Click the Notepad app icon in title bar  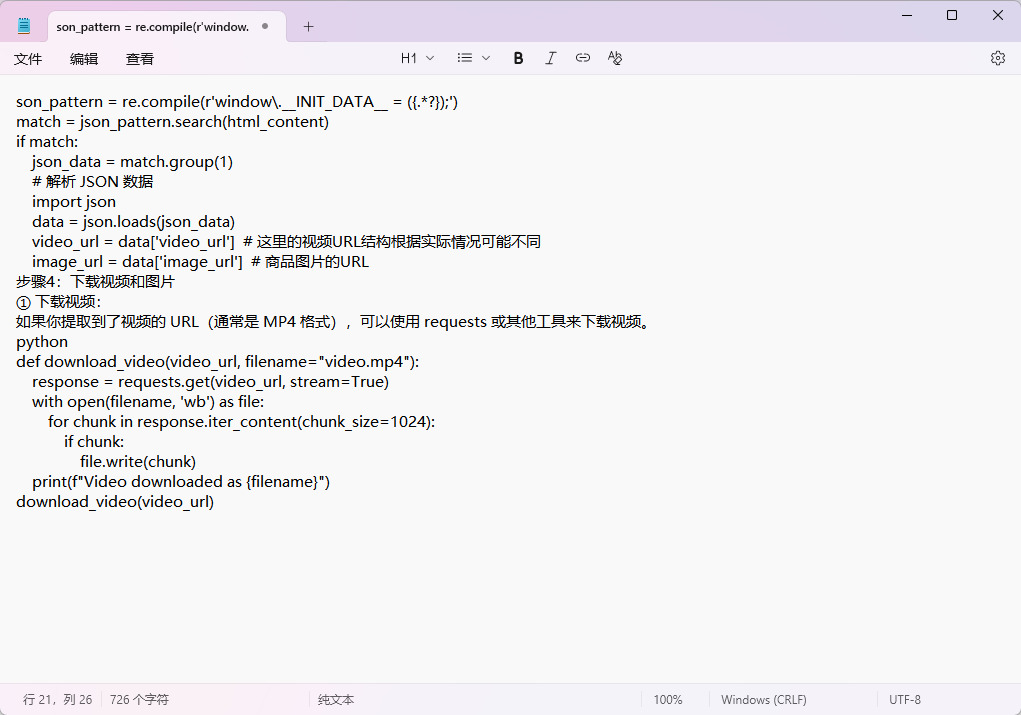[x=24, y=27]
